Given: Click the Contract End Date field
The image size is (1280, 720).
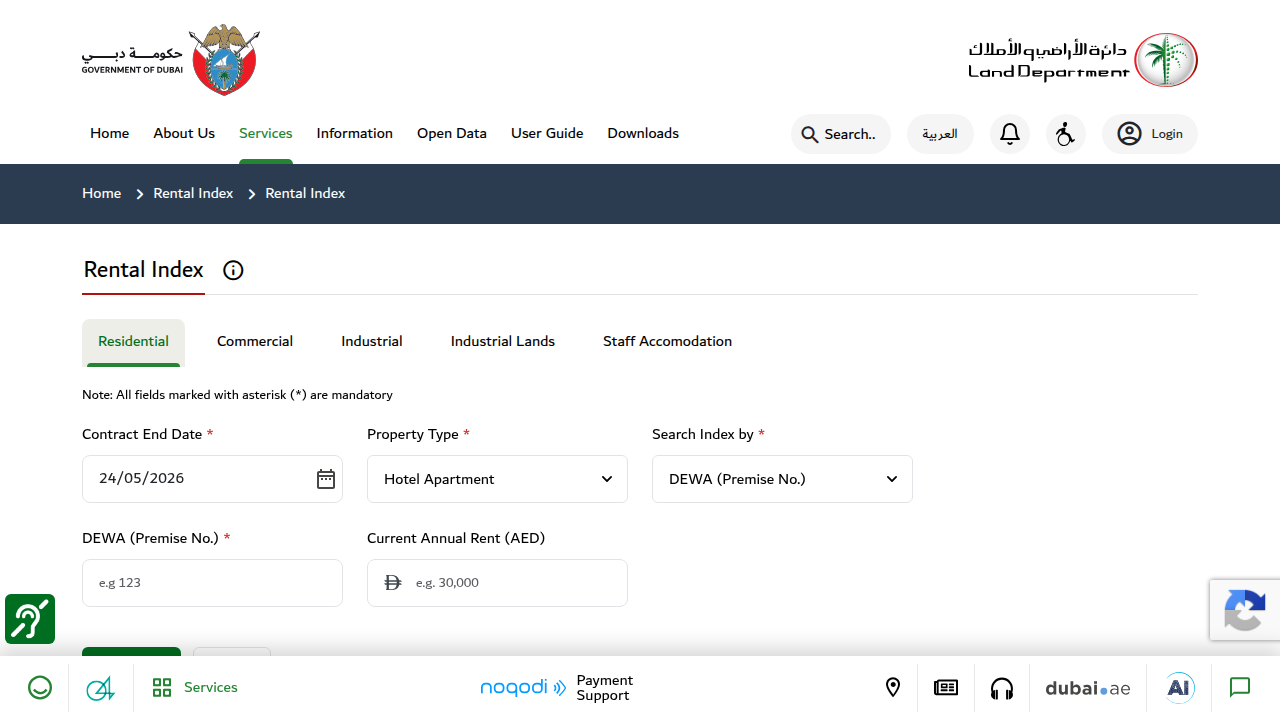Looking at the screenshot, I should click(212, 479).
